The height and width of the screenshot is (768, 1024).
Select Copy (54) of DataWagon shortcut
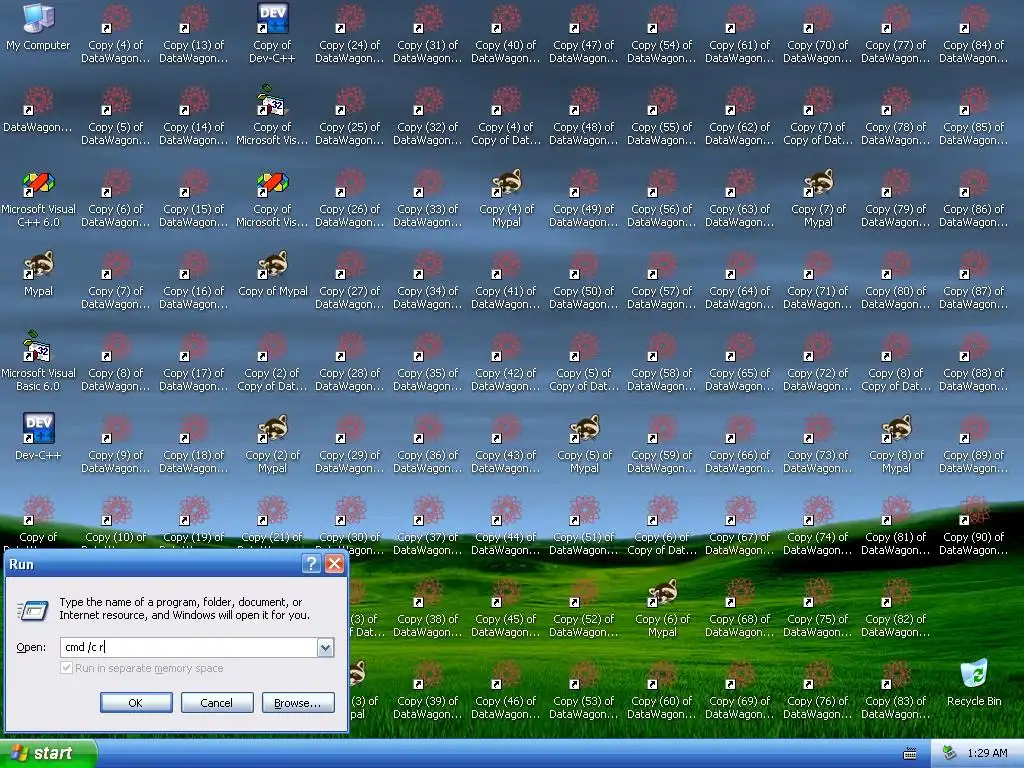pos(662,34)
